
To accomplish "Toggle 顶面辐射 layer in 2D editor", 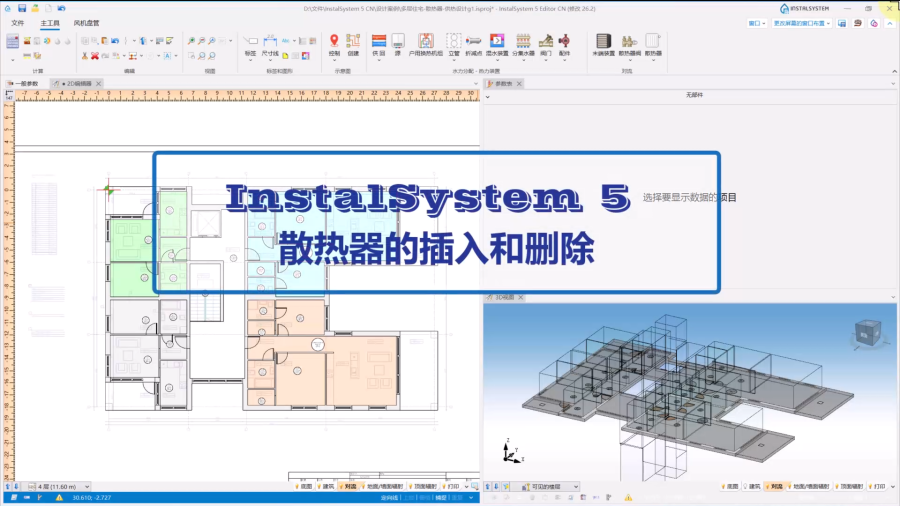I will pyautogui.click(x=424, y=486).
